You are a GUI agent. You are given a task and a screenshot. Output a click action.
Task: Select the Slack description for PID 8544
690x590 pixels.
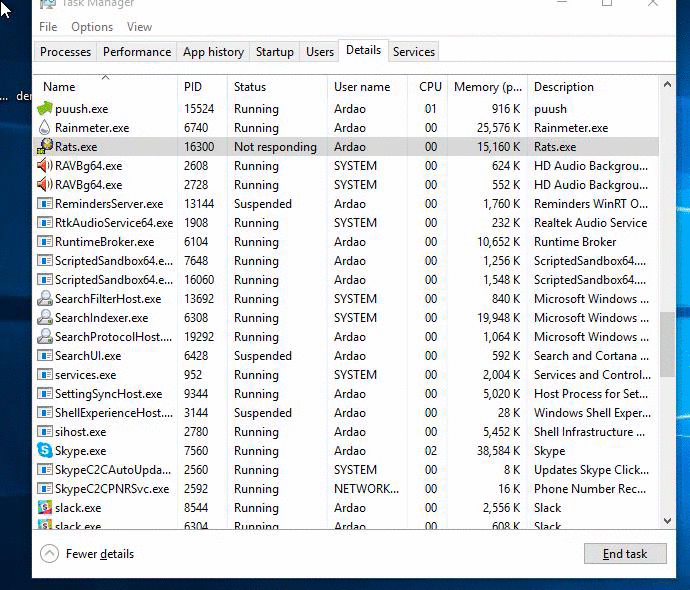click(x=547, y=508)
